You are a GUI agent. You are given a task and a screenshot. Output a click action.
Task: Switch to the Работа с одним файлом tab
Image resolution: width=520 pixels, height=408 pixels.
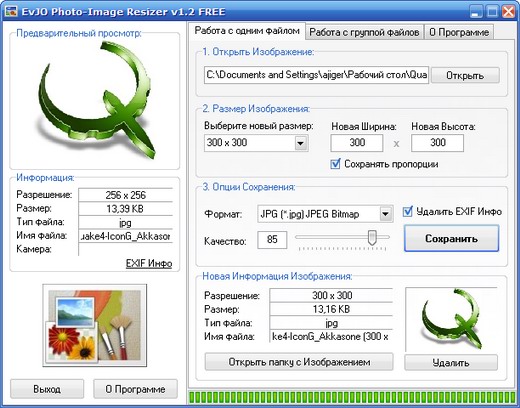[x=247, y=31]
